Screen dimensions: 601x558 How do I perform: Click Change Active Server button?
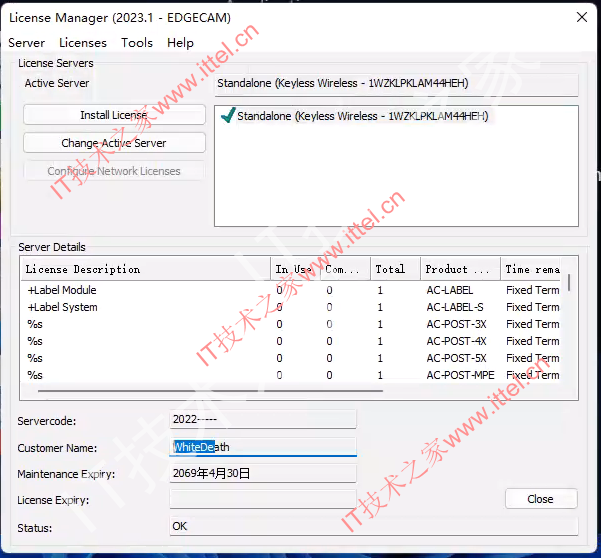click(x=114, y=143)
